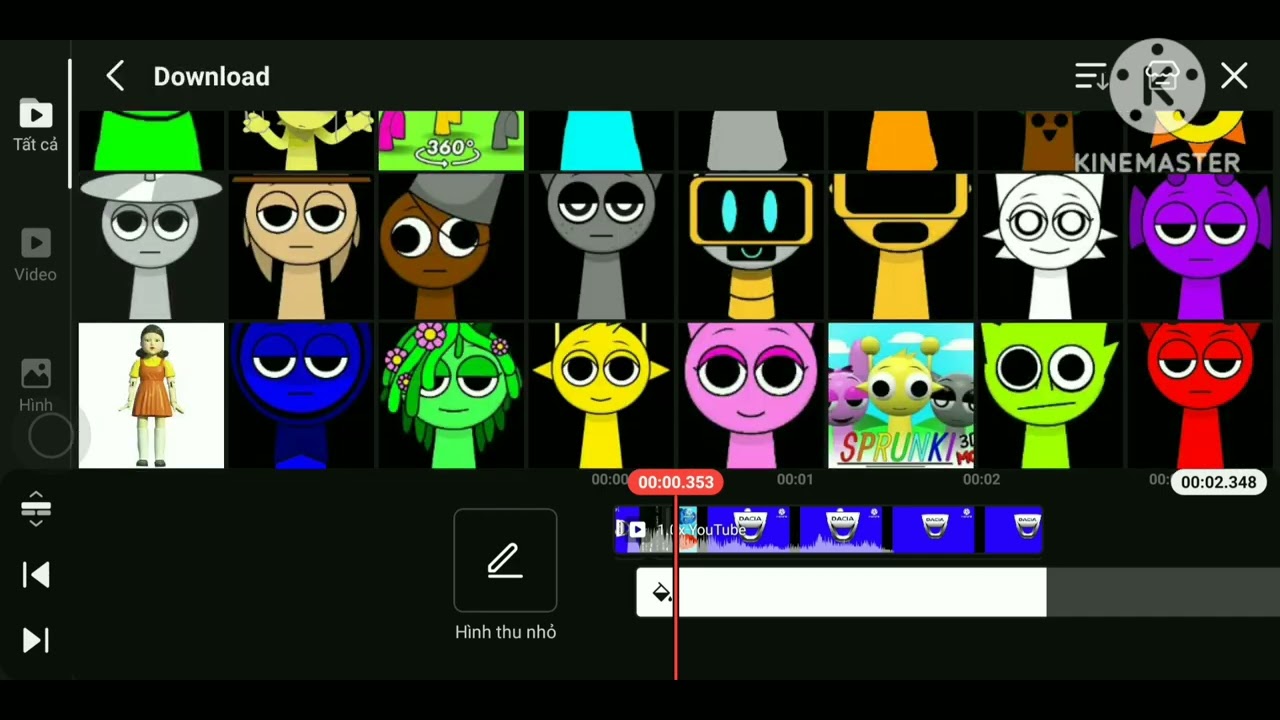Click the Download title text
The width and height of the screenshot is (1280, 720).
coord(211,76)
